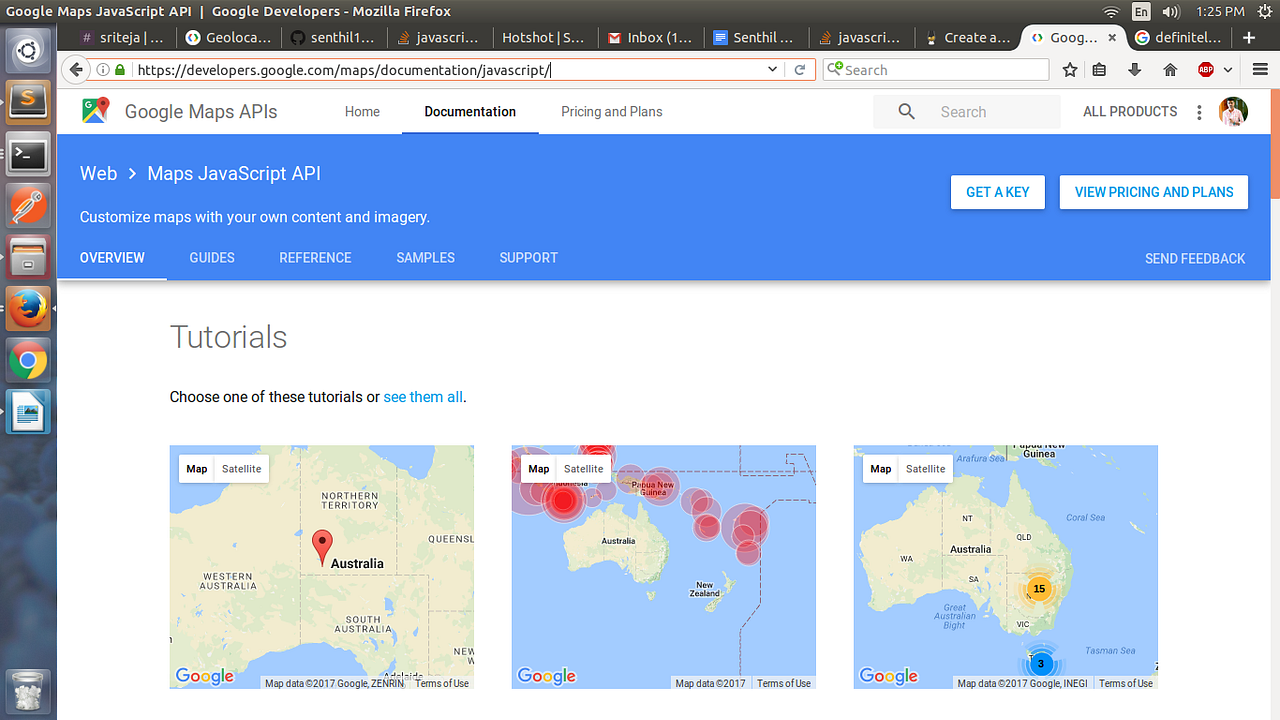Switch to the REFERENCE tab
This screenshot has height=720, width=1280.
(315, 258)
